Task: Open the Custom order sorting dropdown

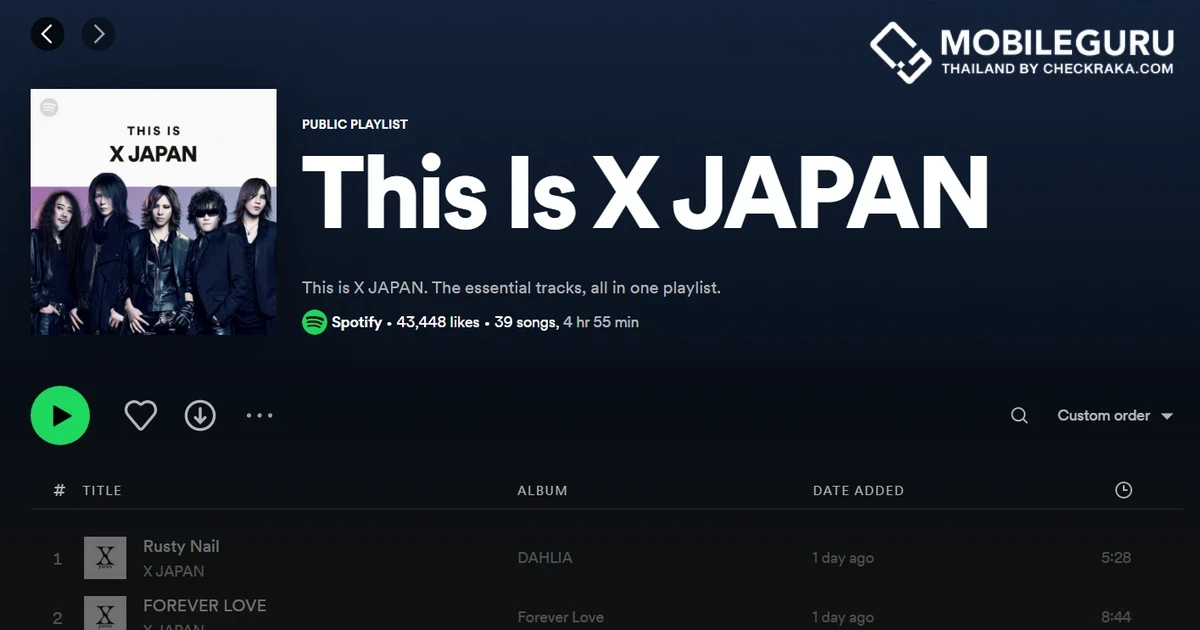Action: click(x=1113, y=415)
